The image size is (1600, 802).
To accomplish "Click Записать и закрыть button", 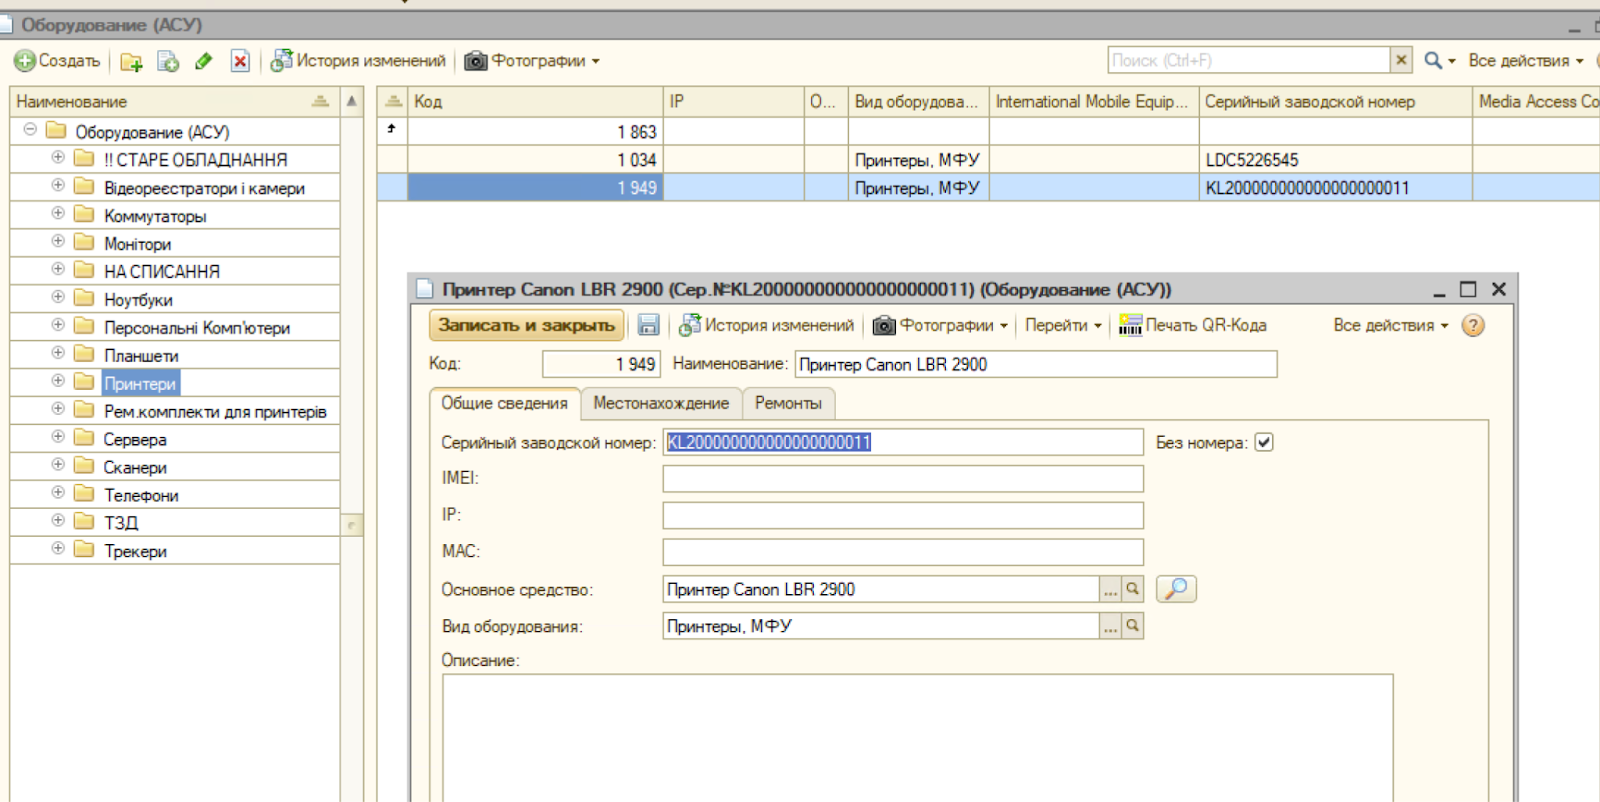I will 527,325.
